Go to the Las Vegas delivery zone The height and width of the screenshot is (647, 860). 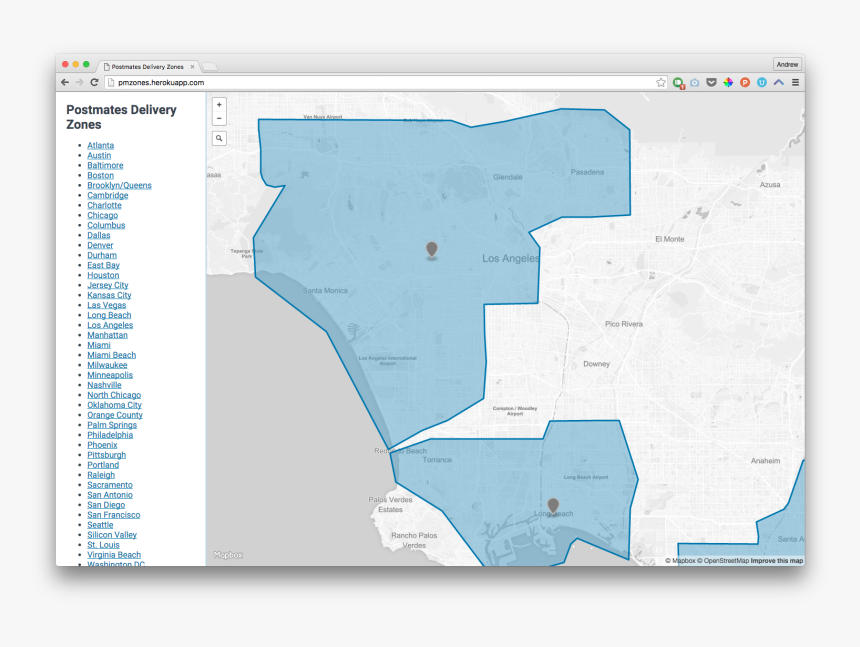(107, 305)
